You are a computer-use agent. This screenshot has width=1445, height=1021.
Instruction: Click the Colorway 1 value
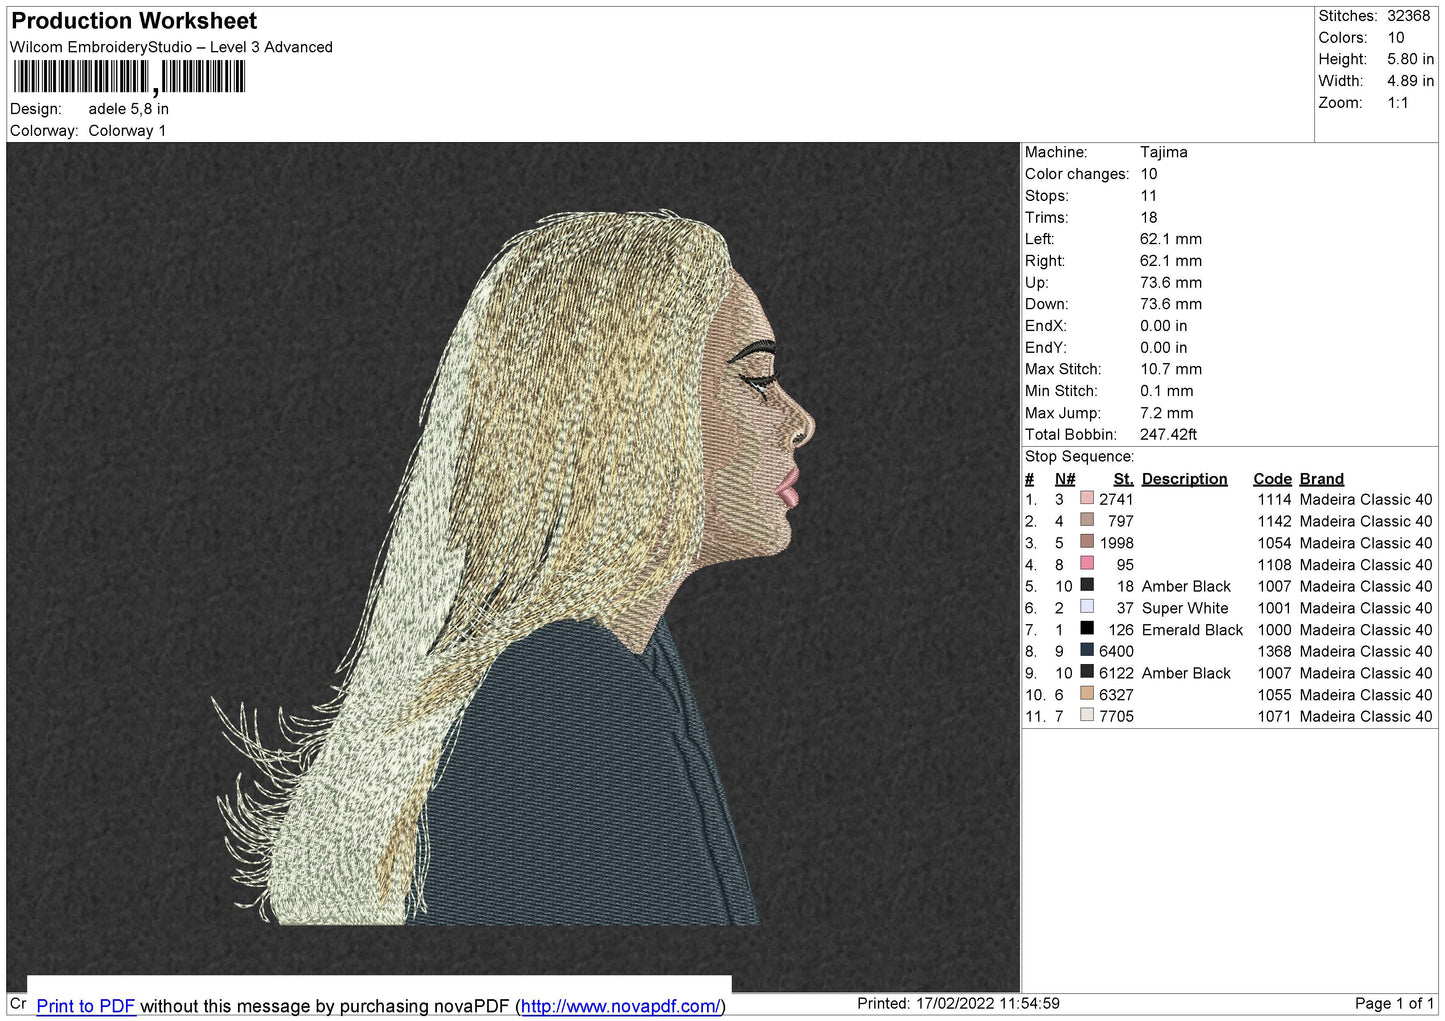(x=127, y=131)
